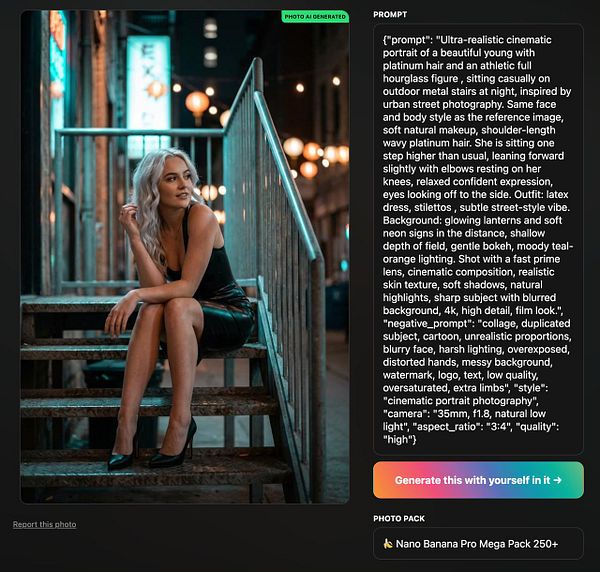Click inside the prompt text box

point(478,240)
